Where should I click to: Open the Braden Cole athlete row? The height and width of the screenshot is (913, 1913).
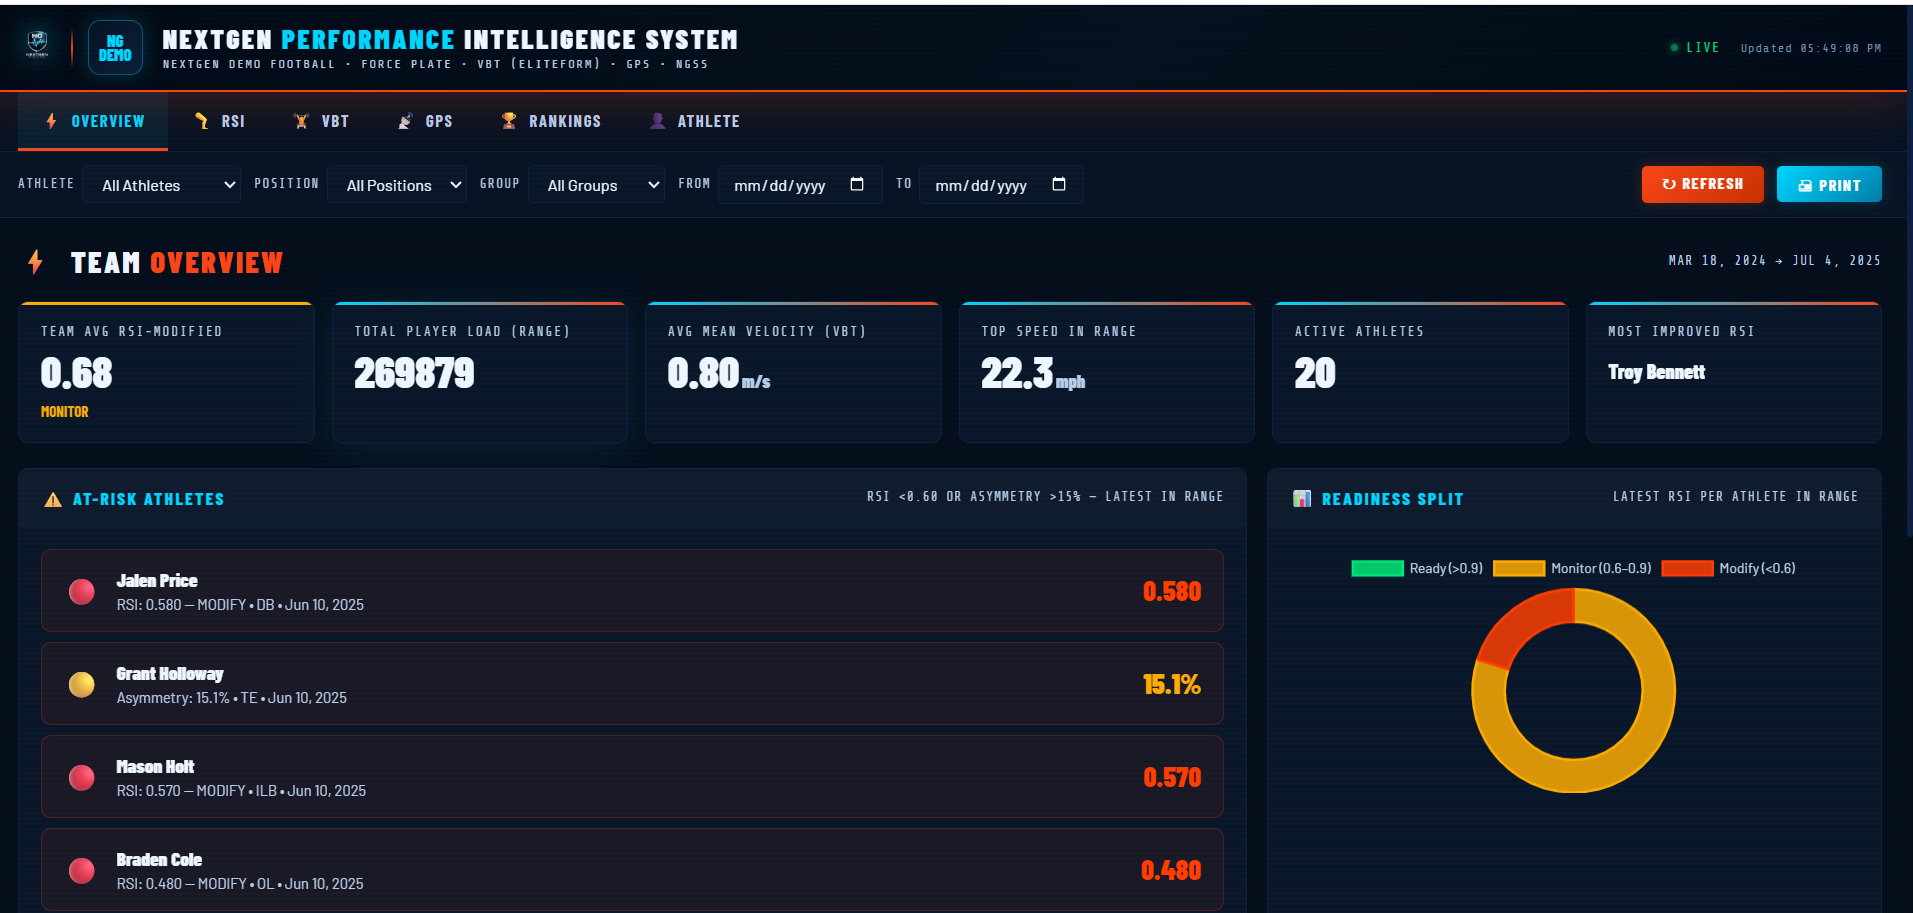[632, 870]
